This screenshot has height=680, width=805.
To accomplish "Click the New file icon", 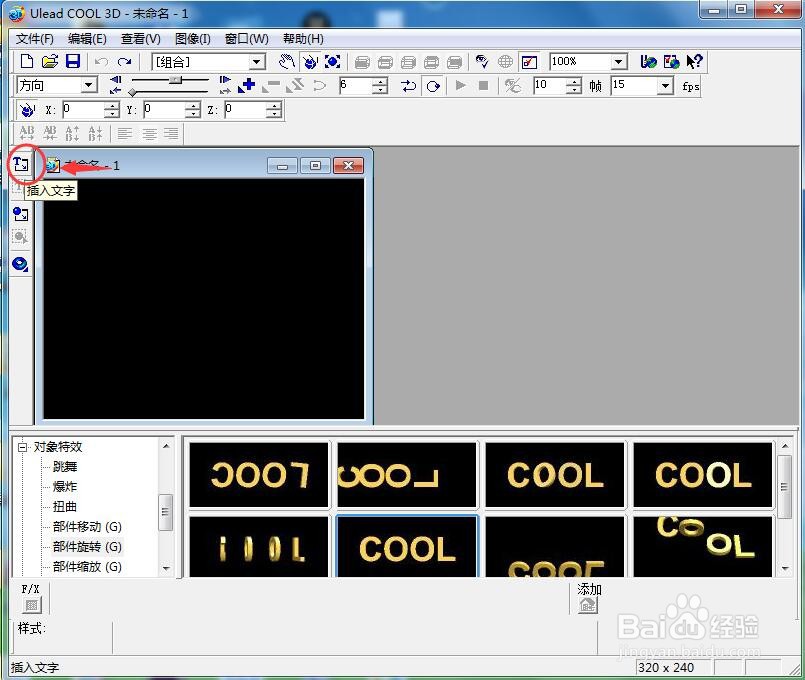I will pyautogui.click(x=27, y=62).
